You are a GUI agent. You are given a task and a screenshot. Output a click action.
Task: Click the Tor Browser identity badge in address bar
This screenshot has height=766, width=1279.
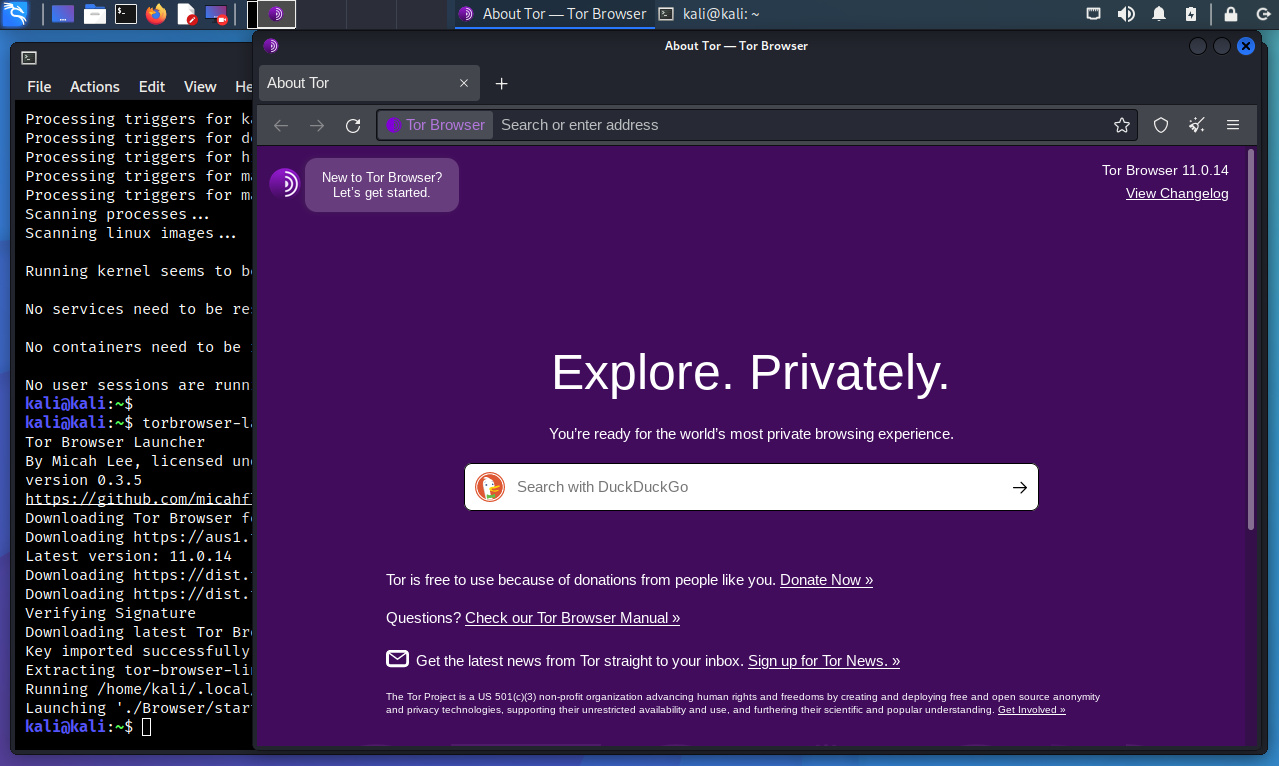[x=436, y=125]
